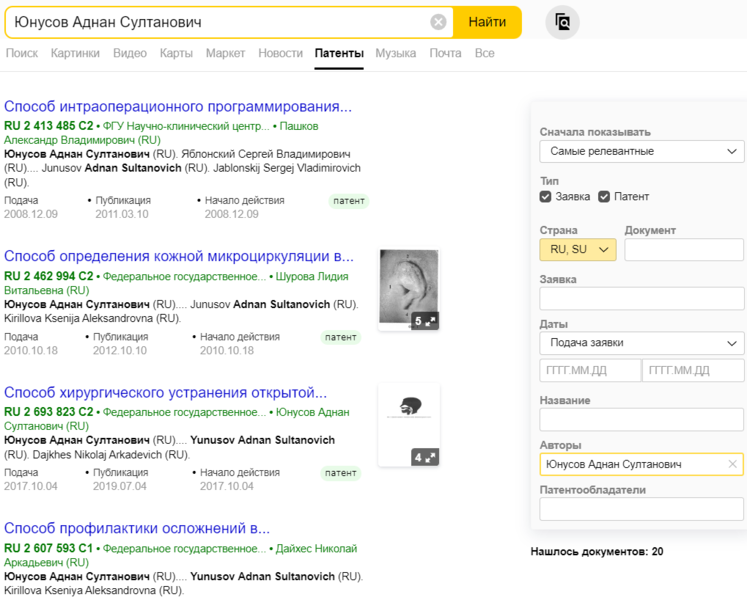Click the image search icon beside Найти

pos(563,22)
